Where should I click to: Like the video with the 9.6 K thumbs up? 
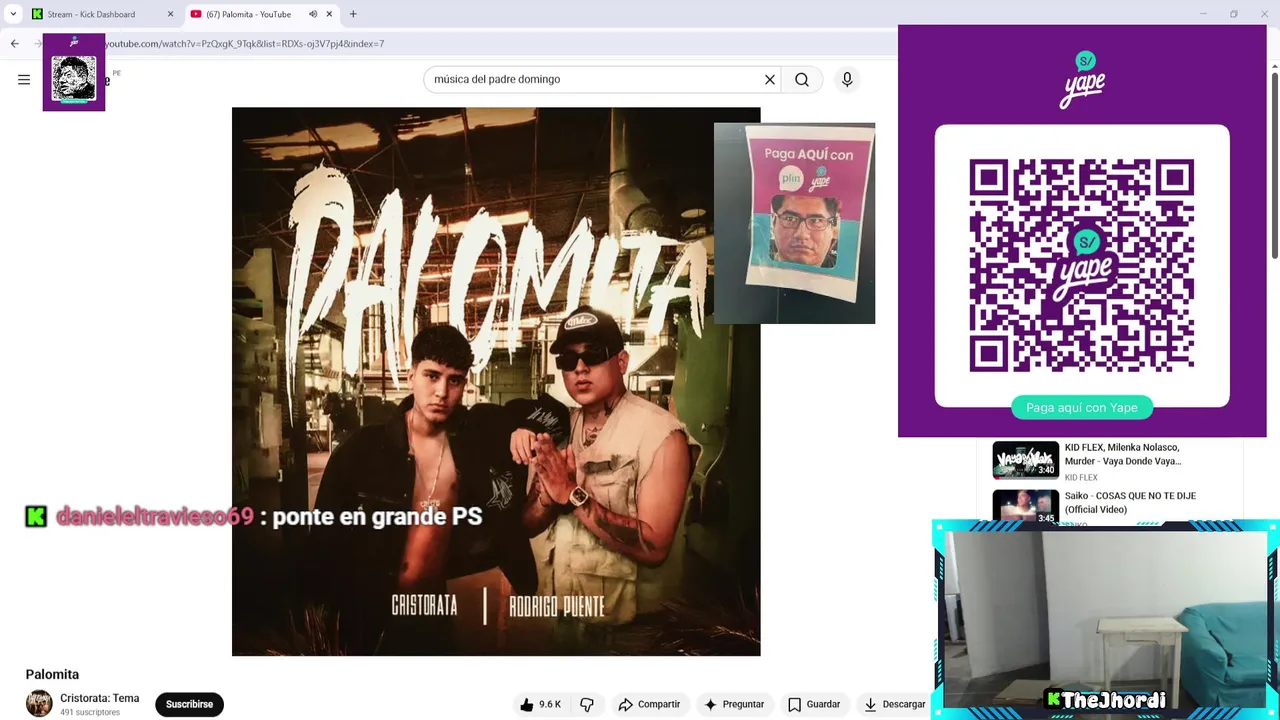click(x=540, y=704)
